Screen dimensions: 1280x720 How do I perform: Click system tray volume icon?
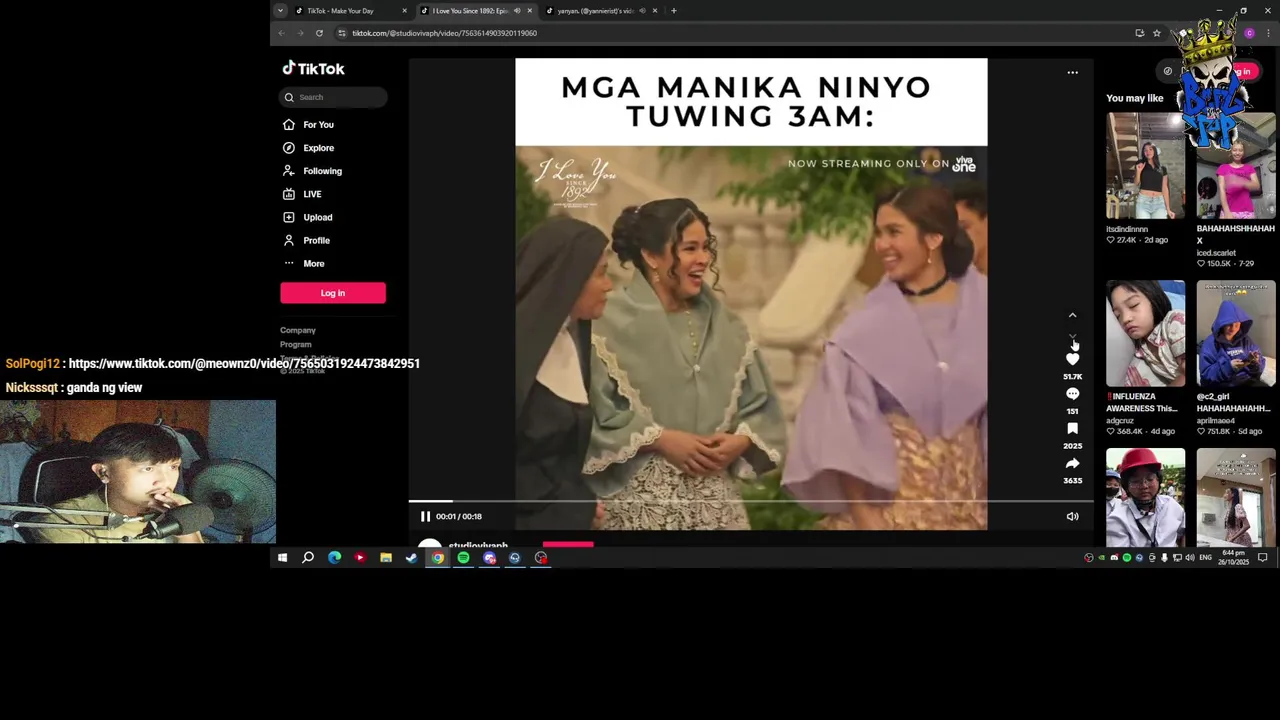click(x=1189, y=557)
